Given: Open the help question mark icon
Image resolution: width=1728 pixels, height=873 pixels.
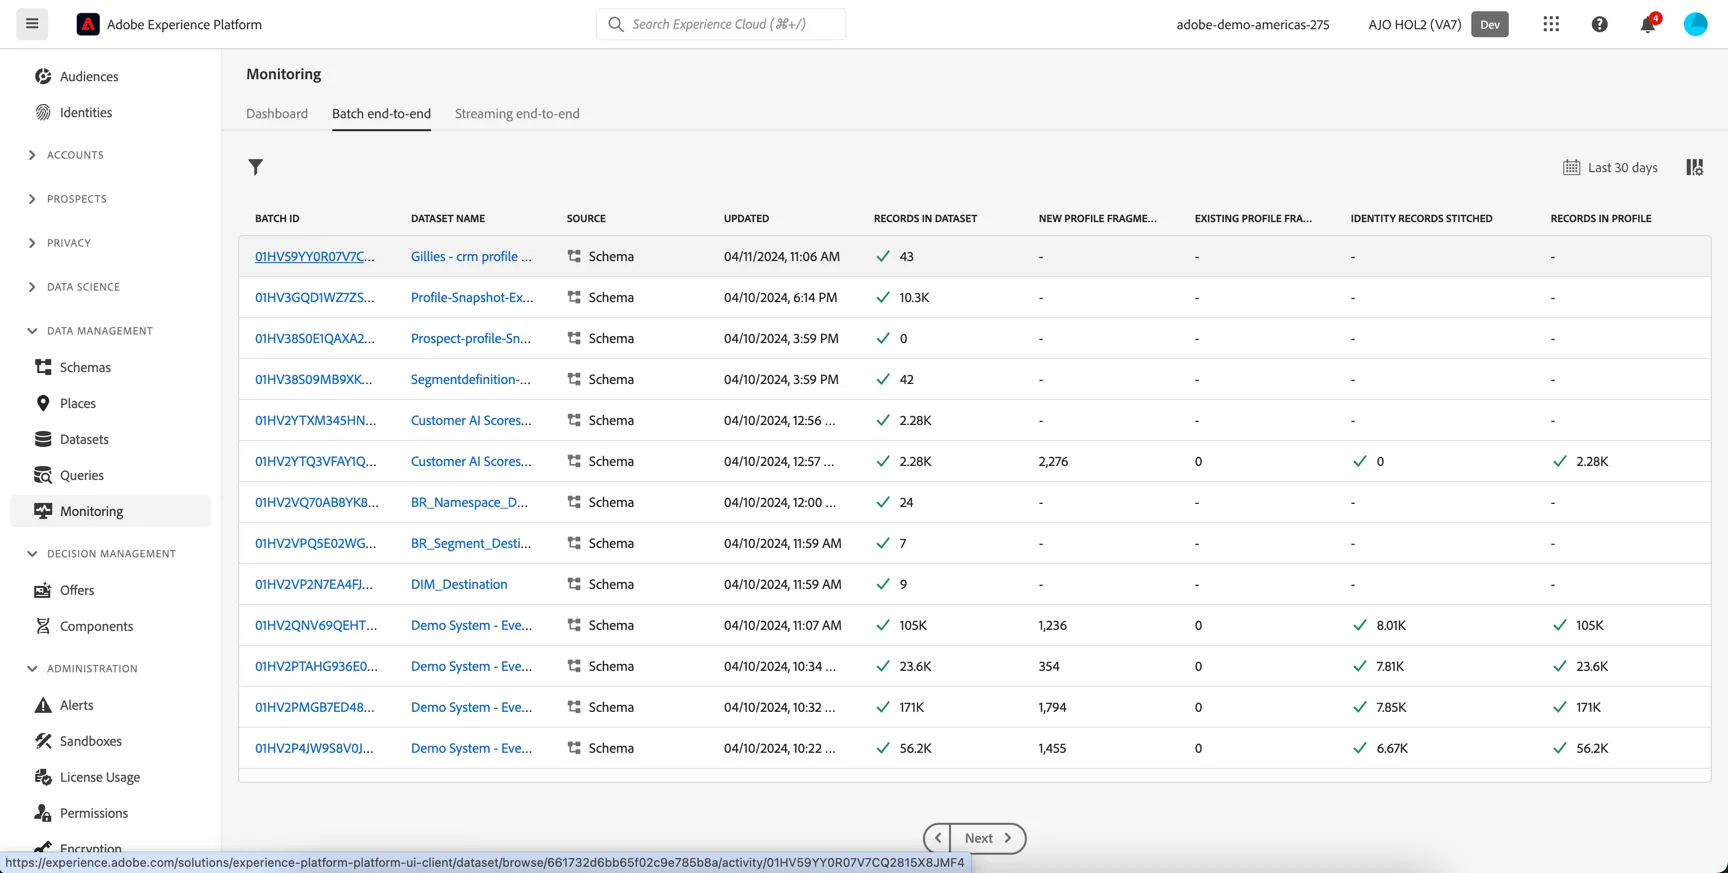Looking at the screenshot, I should (1600, 24).
